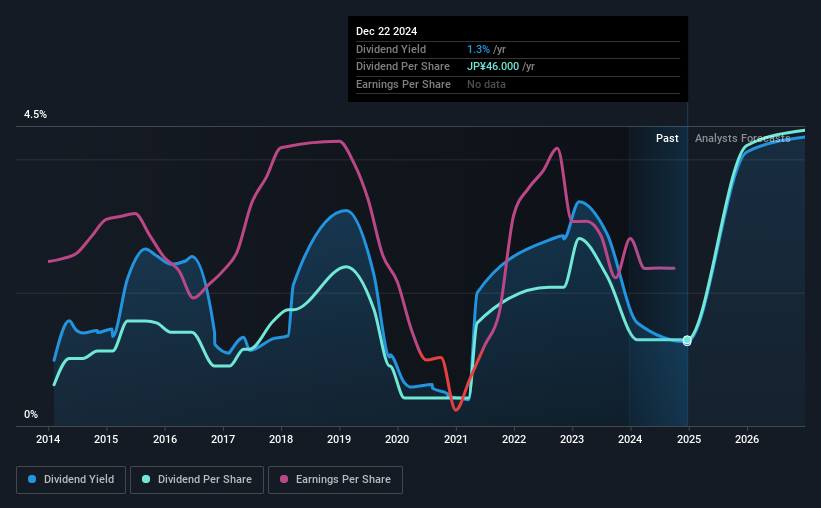Select the 2020 x-axis label
This screenshot has width=821, height=508.
(x=397, y=439)
